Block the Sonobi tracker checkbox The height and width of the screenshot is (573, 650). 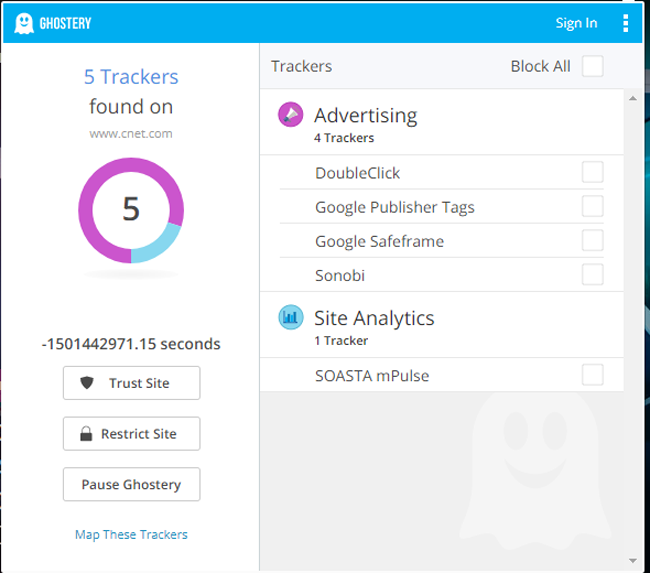pos(593,274)
